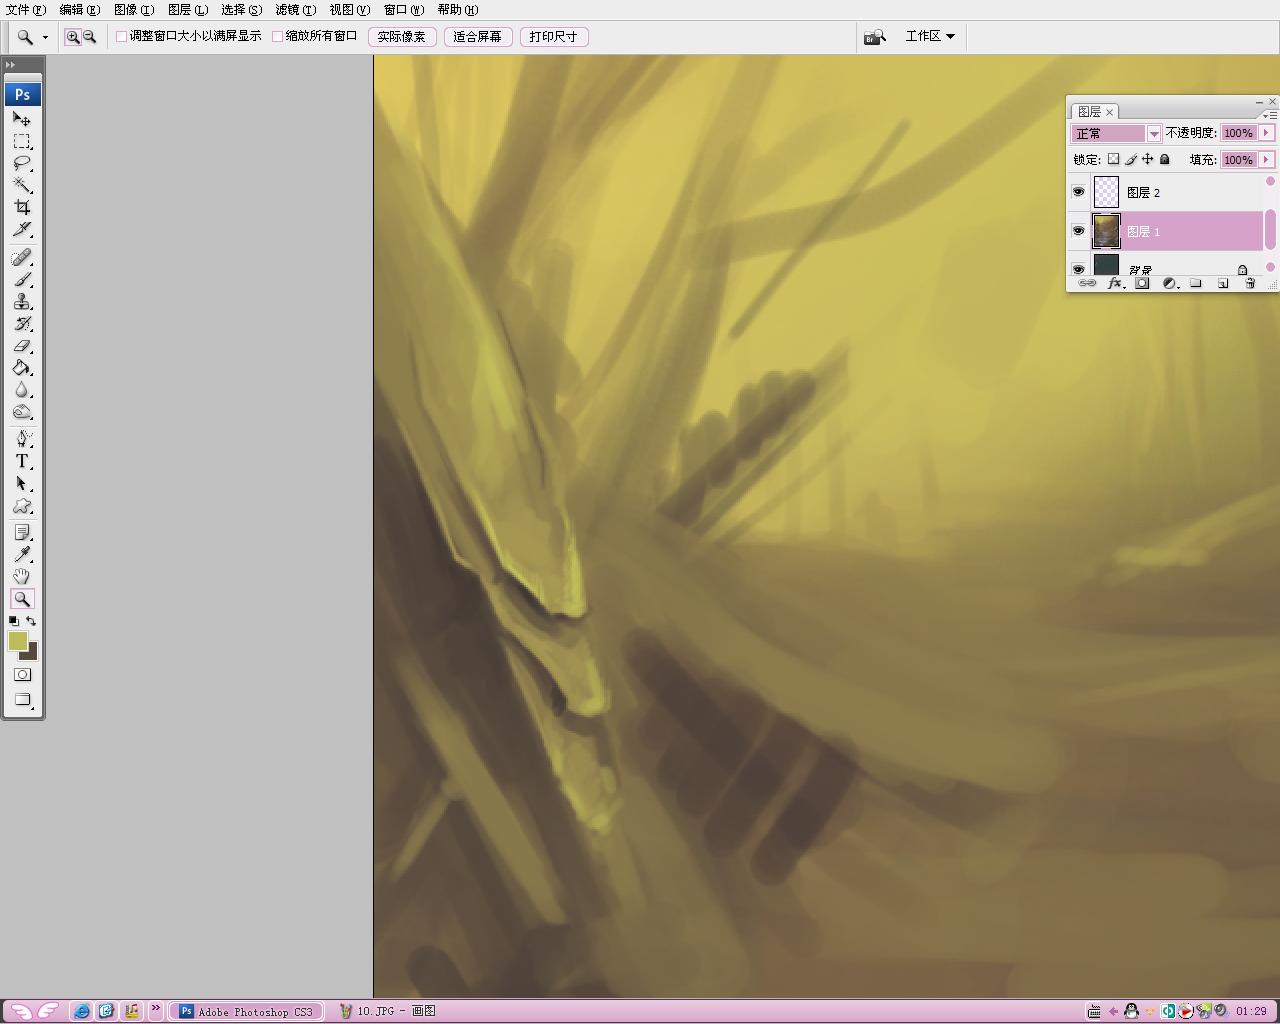Select the Custom Shape tool

(x=22, y=505)
